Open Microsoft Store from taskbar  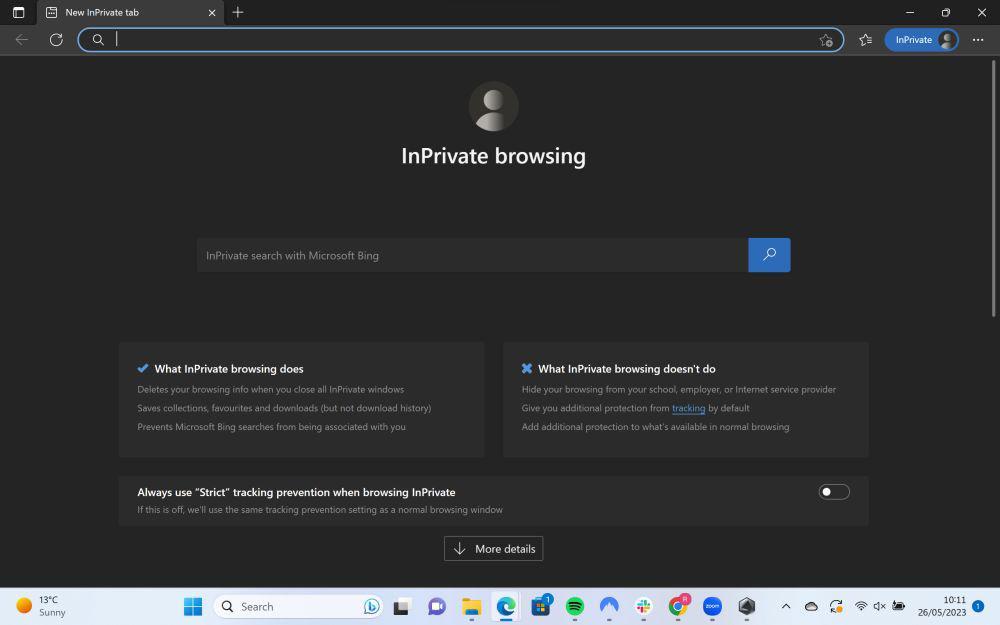pos(541,607)
